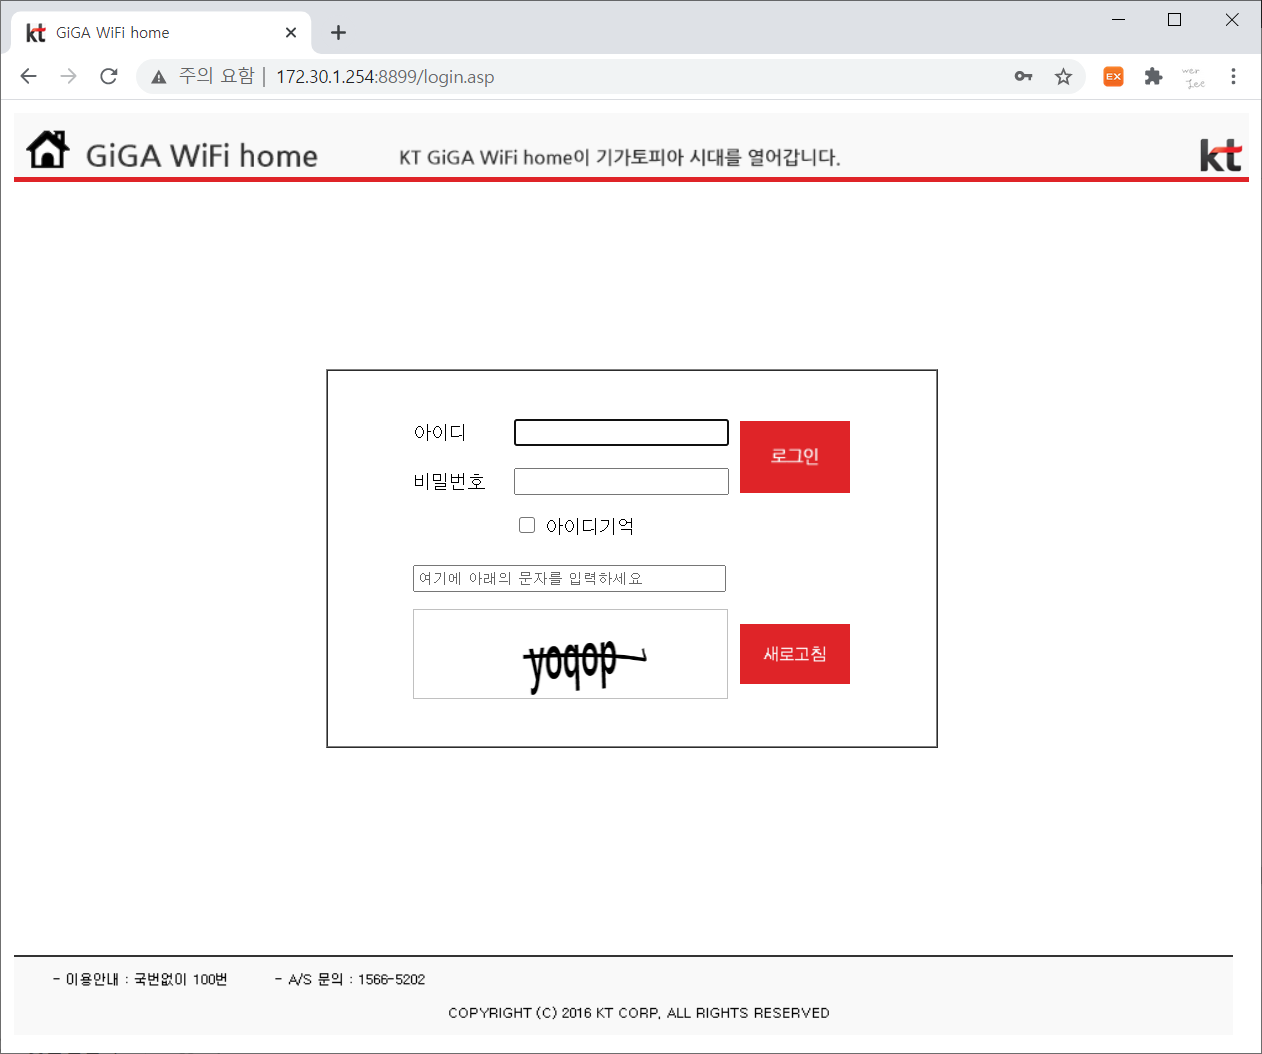Open a new tab with the plus button
The width and height of the screenshot is (1262, 1054).
click(338, 33)
